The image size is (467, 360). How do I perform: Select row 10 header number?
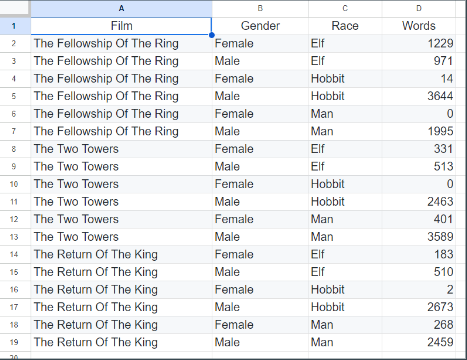tap(14, 184)
